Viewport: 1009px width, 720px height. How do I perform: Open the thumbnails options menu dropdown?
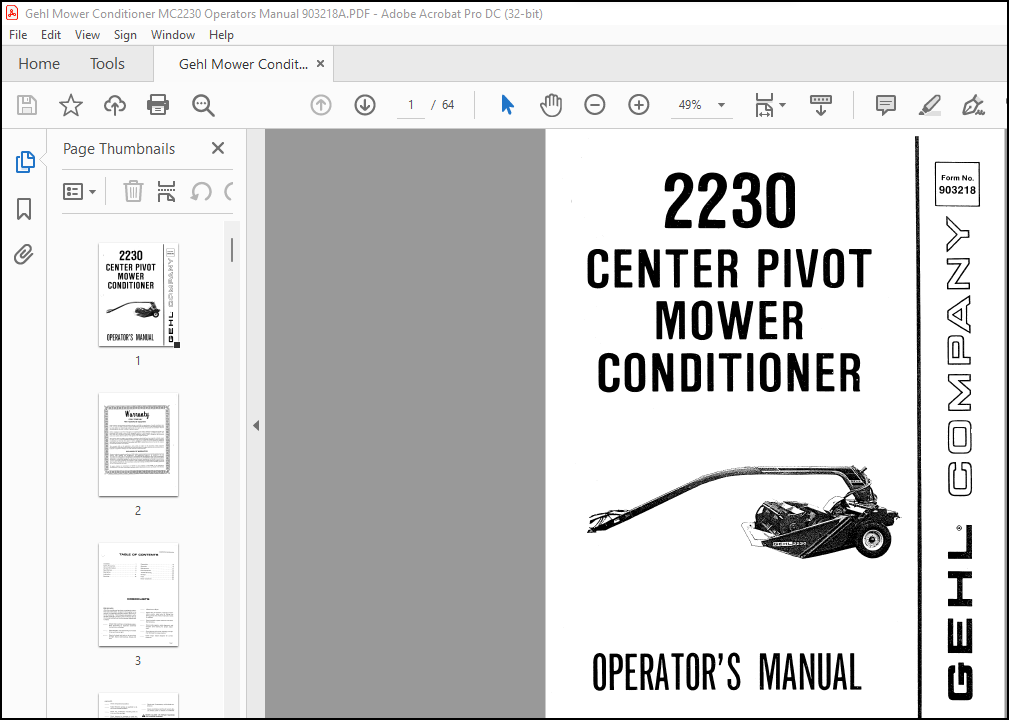(79, 191)
